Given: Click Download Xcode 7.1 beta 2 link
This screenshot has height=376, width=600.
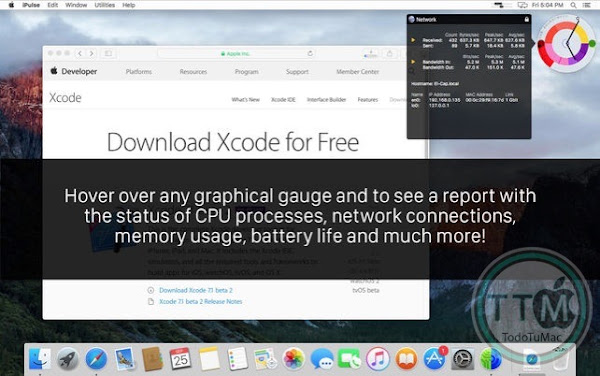Looking at the screenshot, I should point(196,290).
